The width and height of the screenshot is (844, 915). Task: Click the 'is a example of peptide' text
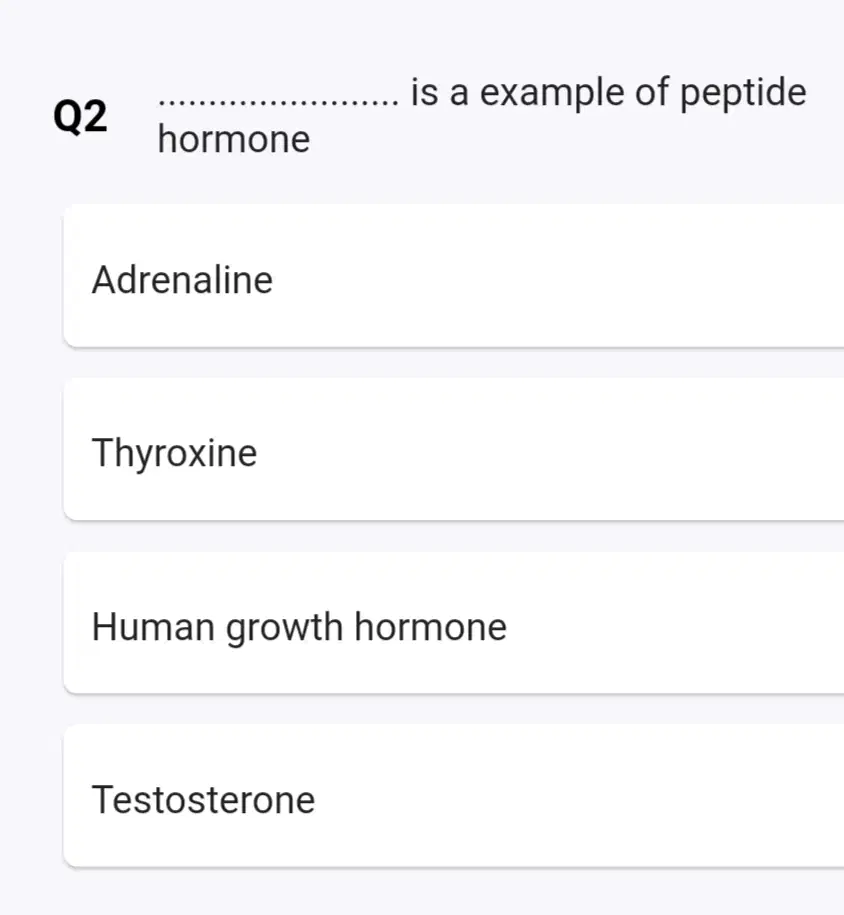pyautogui.click(x=608, y=92)
